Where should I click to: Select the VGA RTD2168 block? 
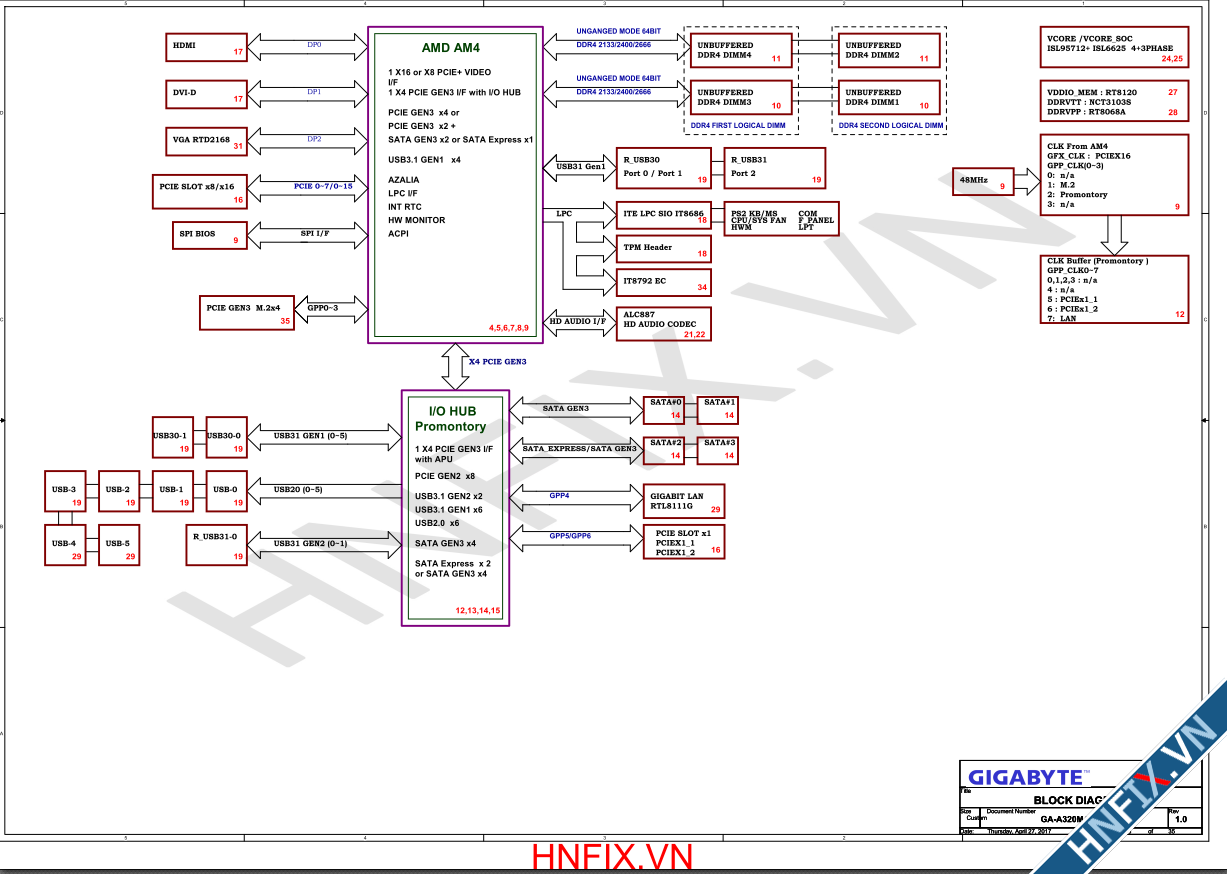click(x=206, y=140)
